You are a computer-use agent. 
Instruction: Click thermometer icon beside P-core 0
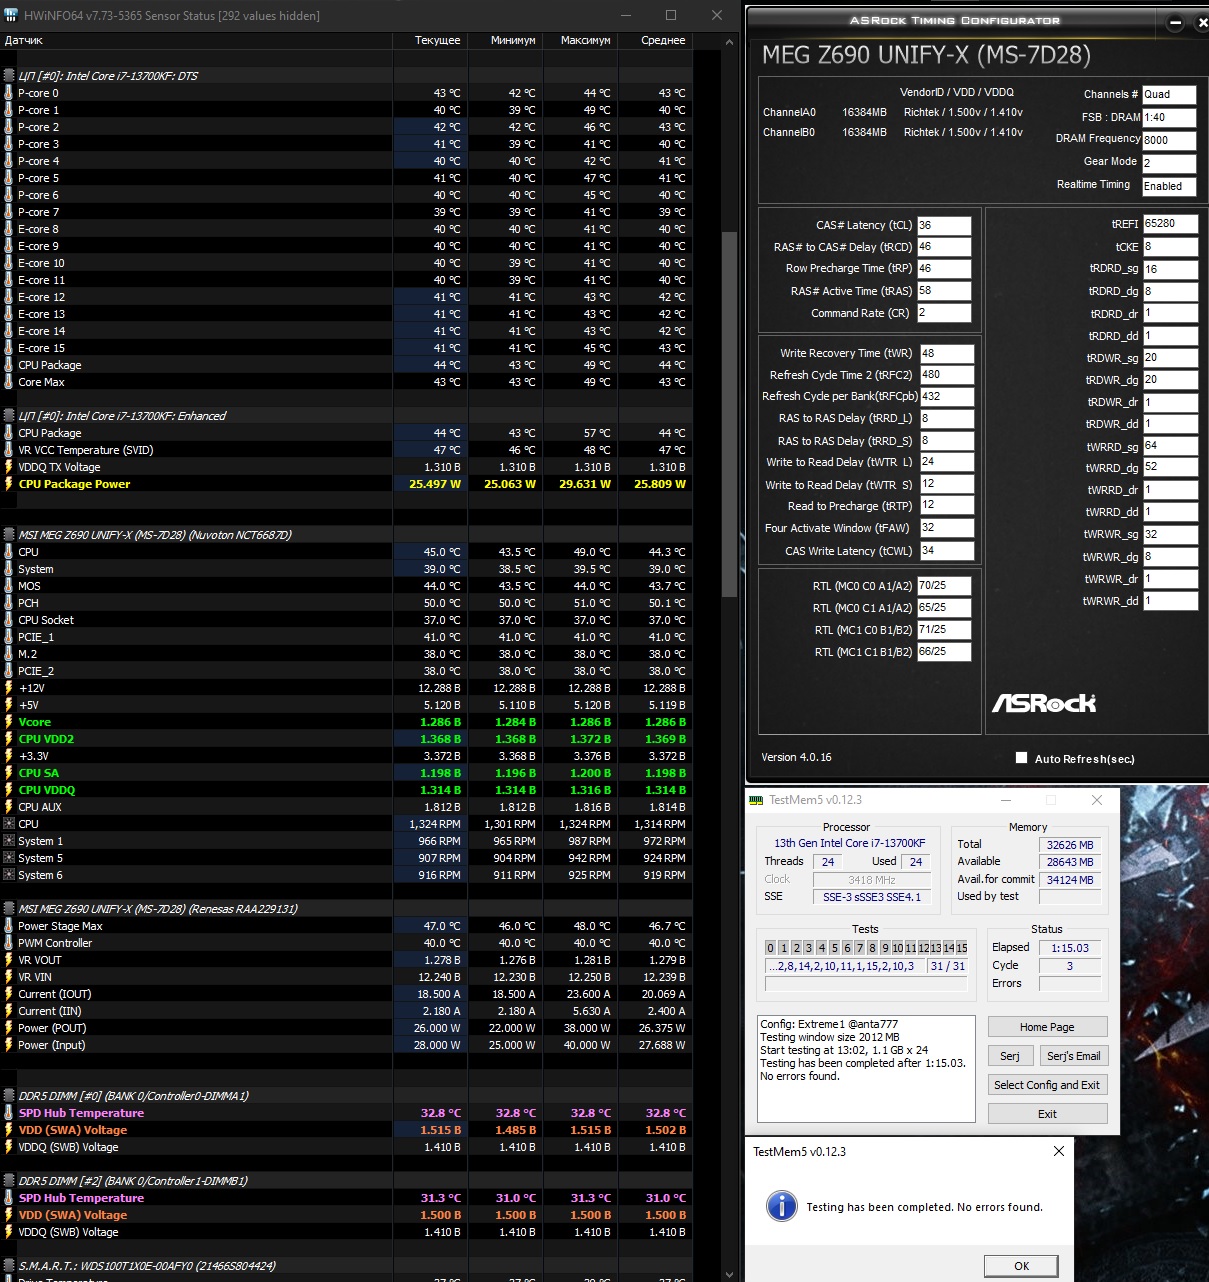(9, 93)
